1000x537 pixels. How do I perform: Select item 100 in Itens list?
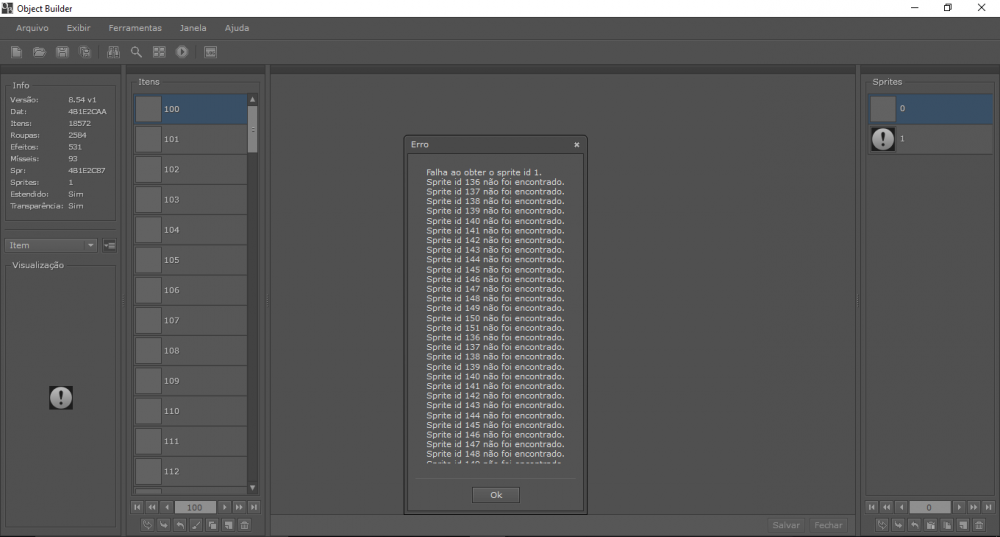coord(190,109)
